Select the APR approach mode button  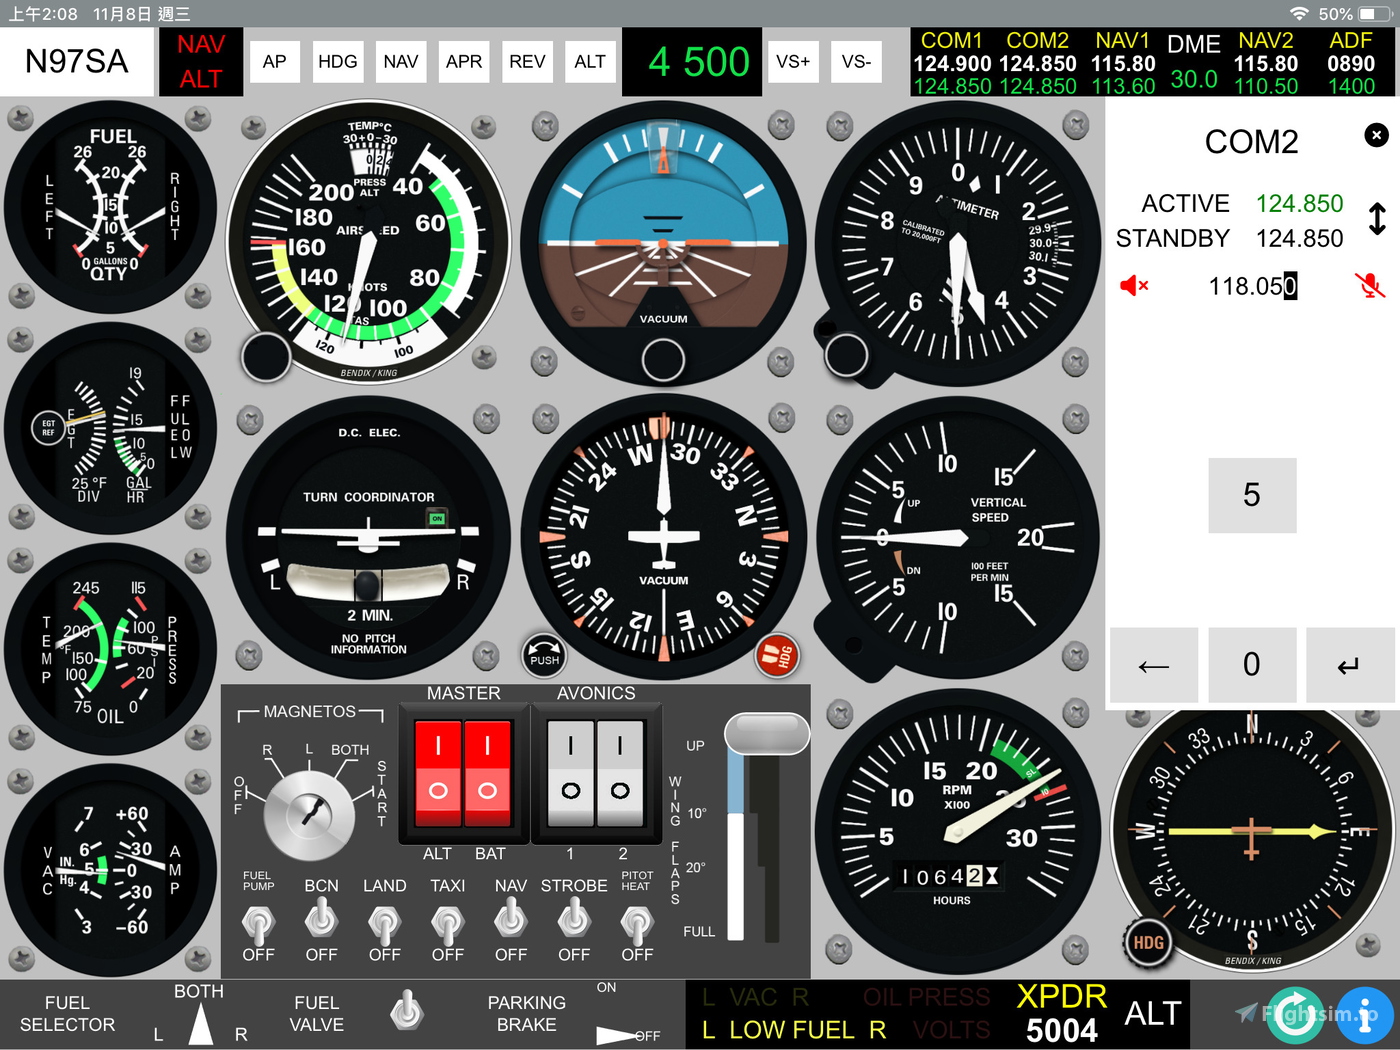click(x=463, y=61)
